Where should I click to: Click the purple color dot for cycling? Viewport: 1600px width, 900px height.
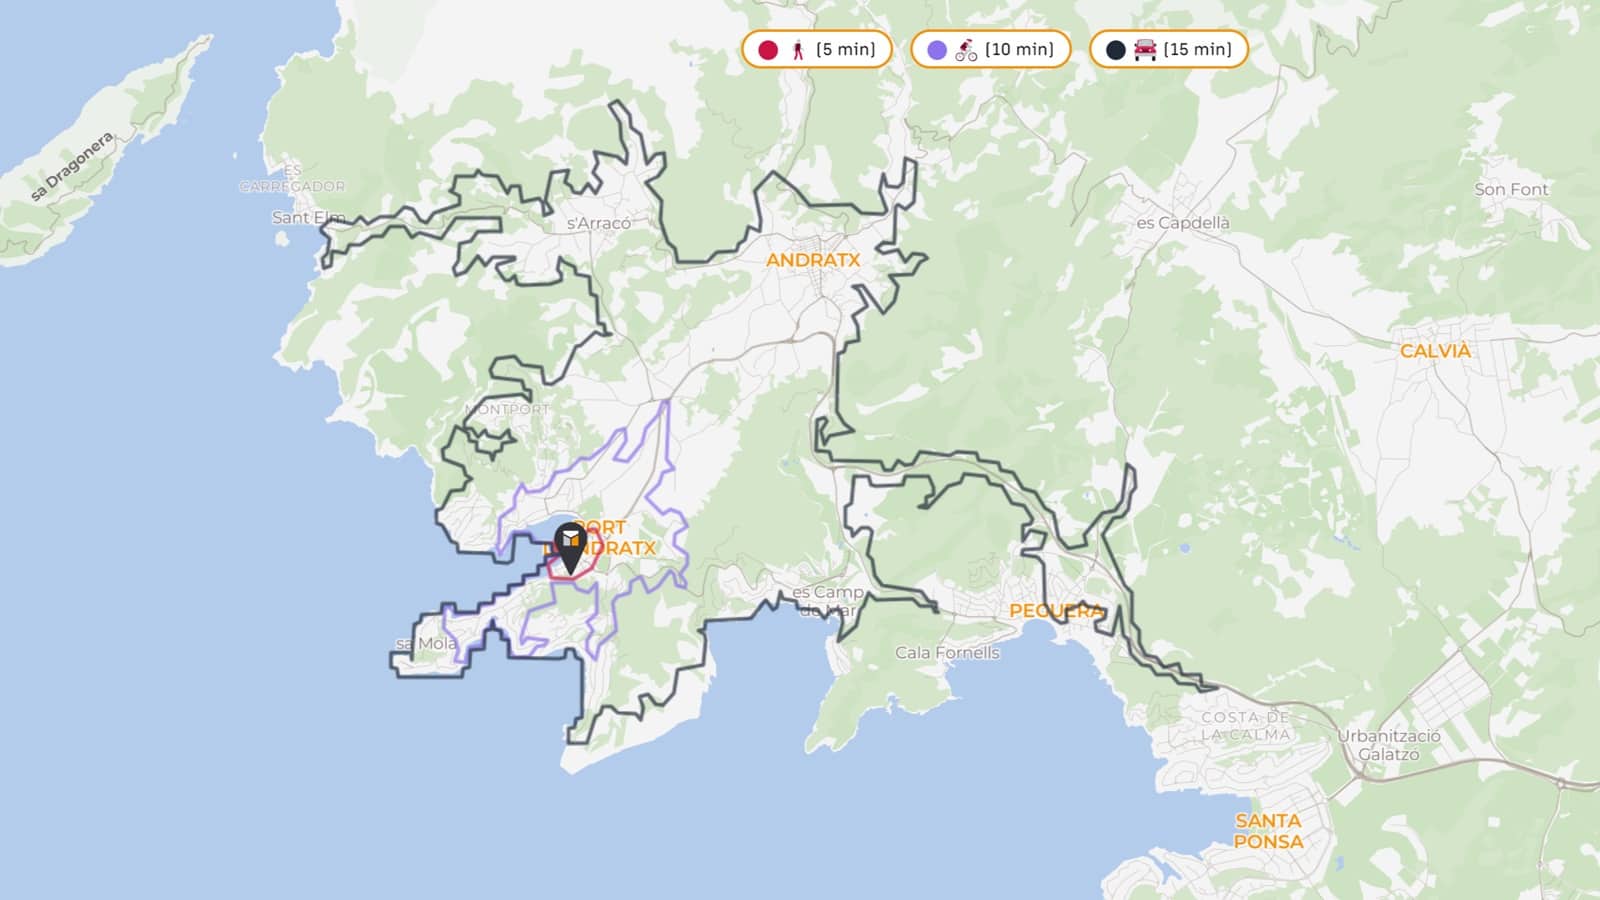pyautogui.click(x=937, y=50)
